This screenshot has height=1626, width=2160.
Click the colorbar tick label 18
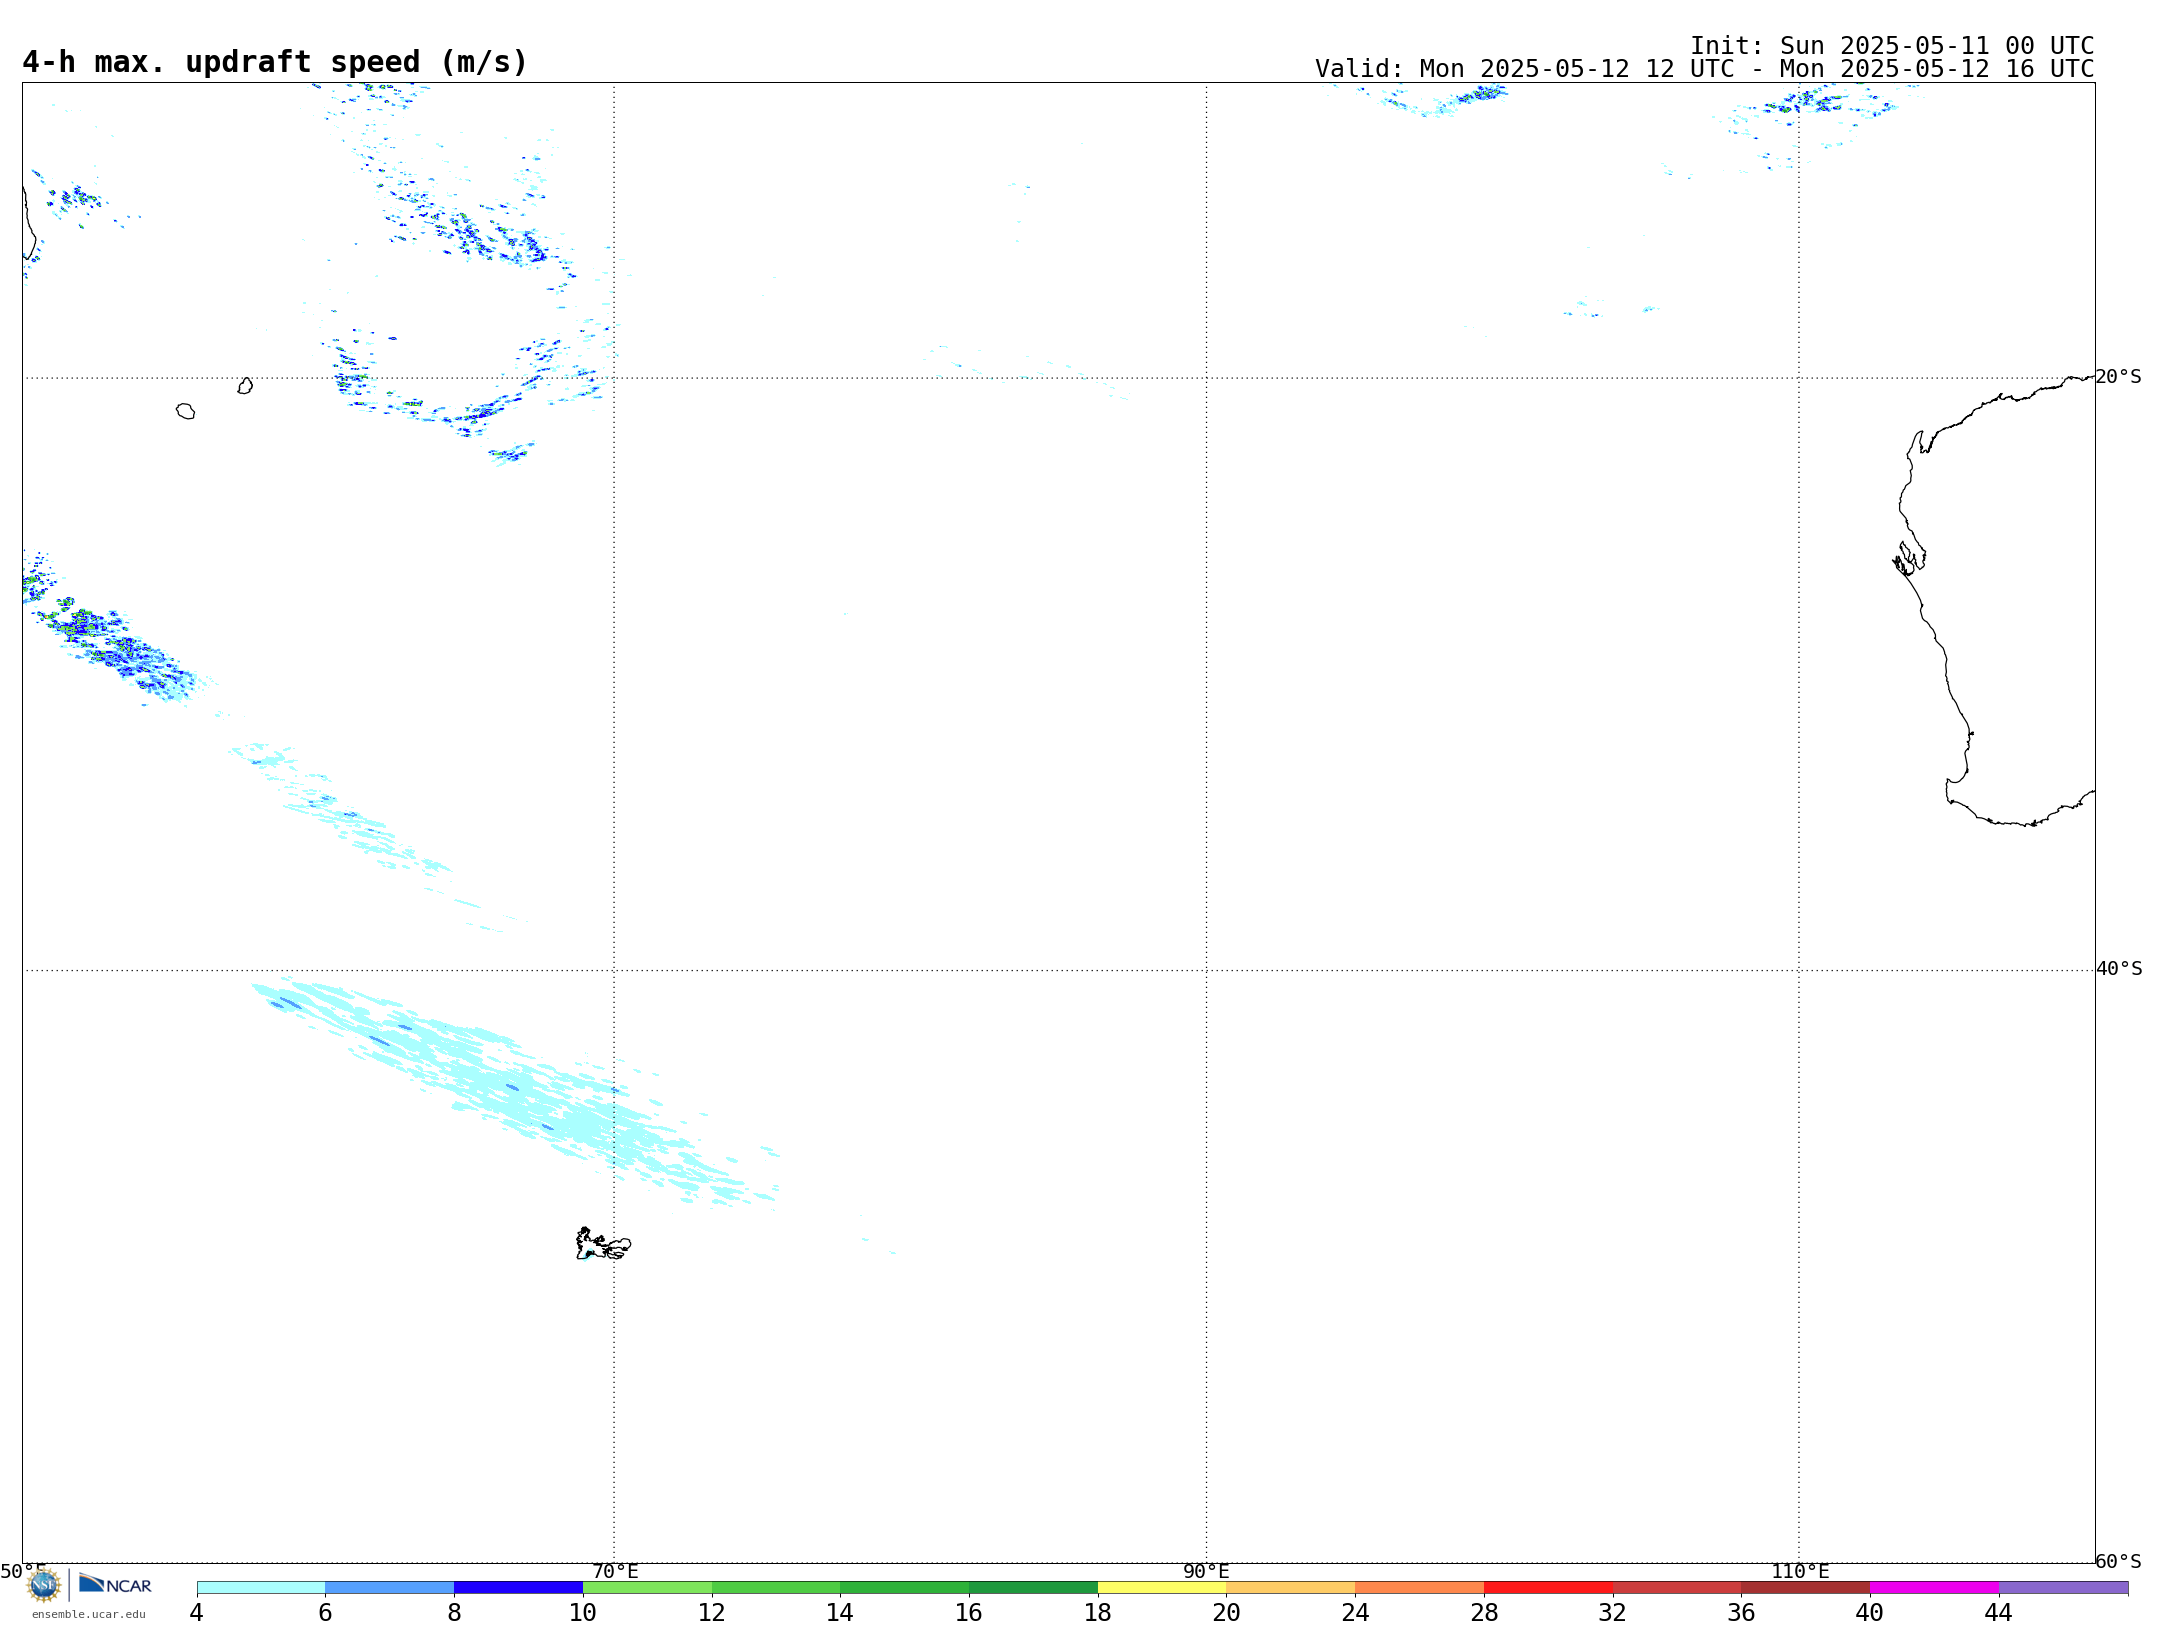click(1098, 1612)
